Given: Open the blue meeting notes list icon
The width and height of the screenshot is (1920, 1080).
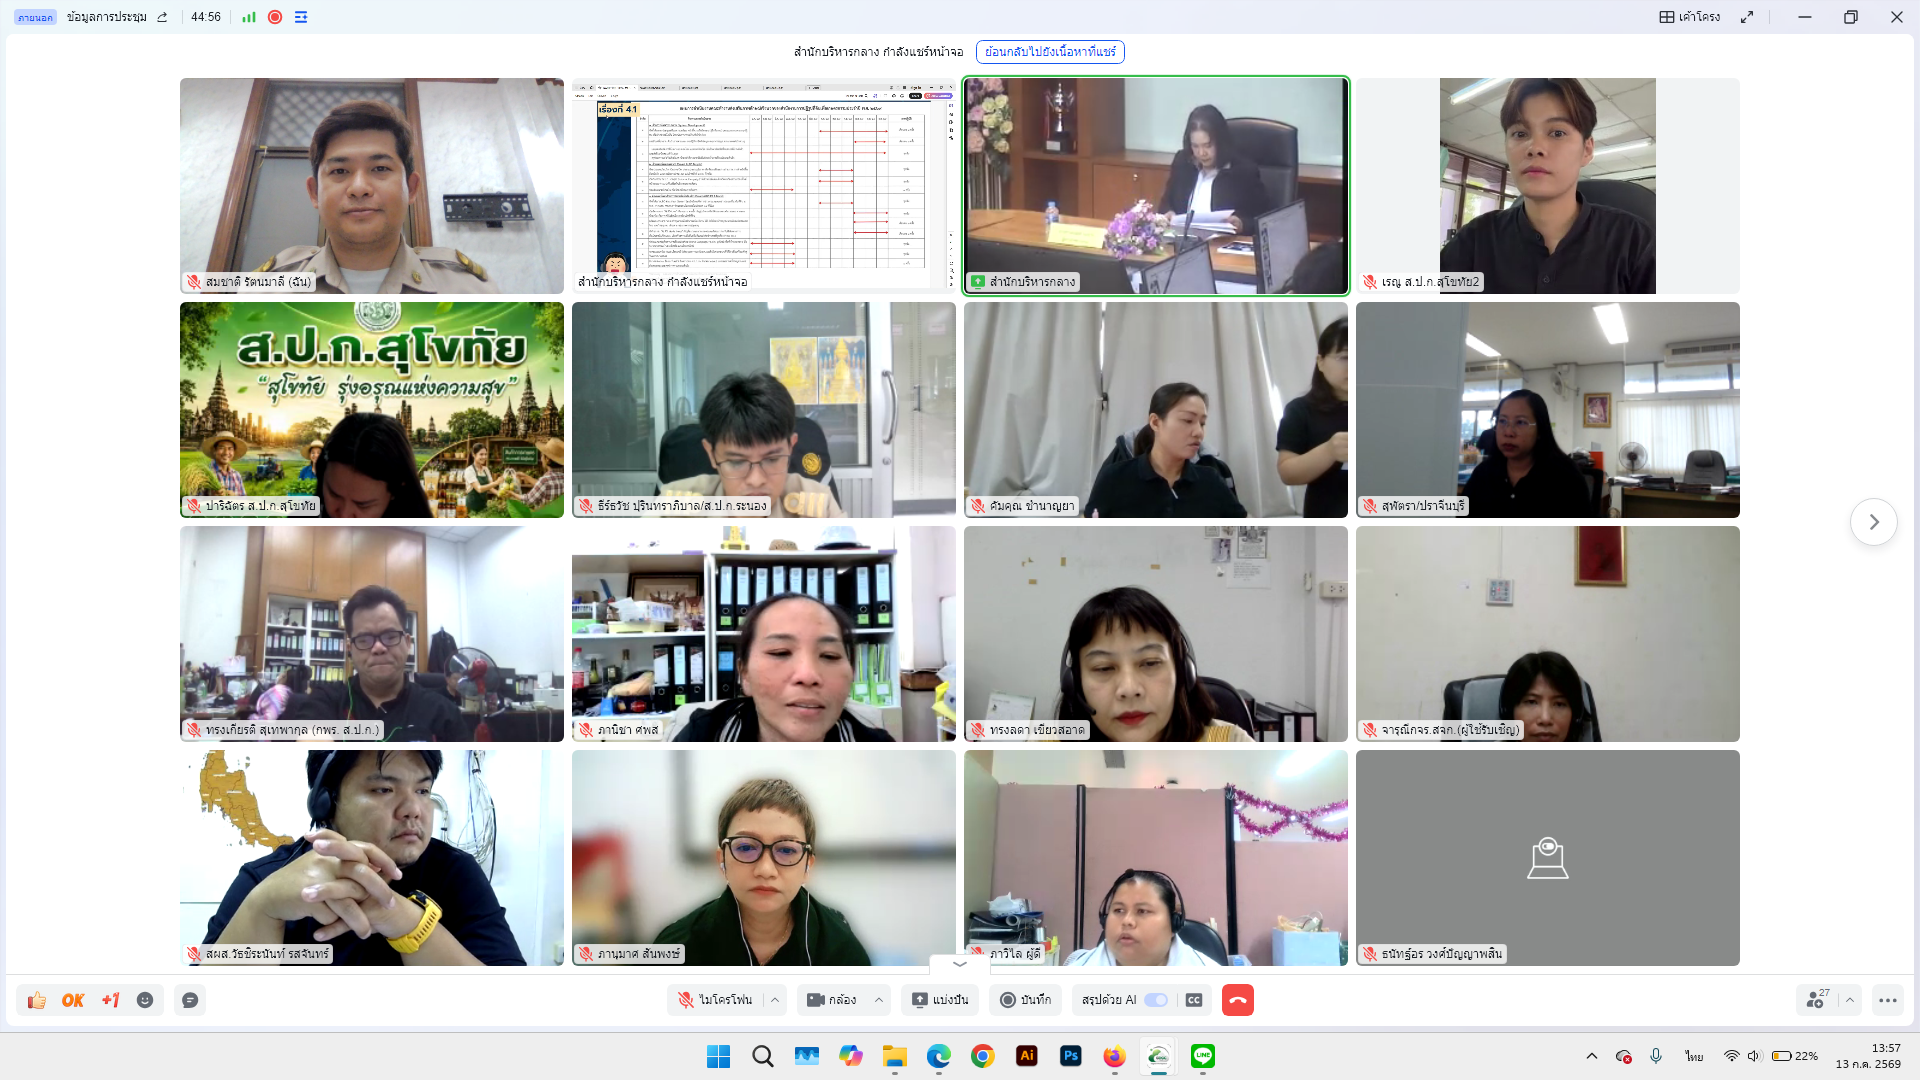Looking at the screenshot, I should click(301, 17).
